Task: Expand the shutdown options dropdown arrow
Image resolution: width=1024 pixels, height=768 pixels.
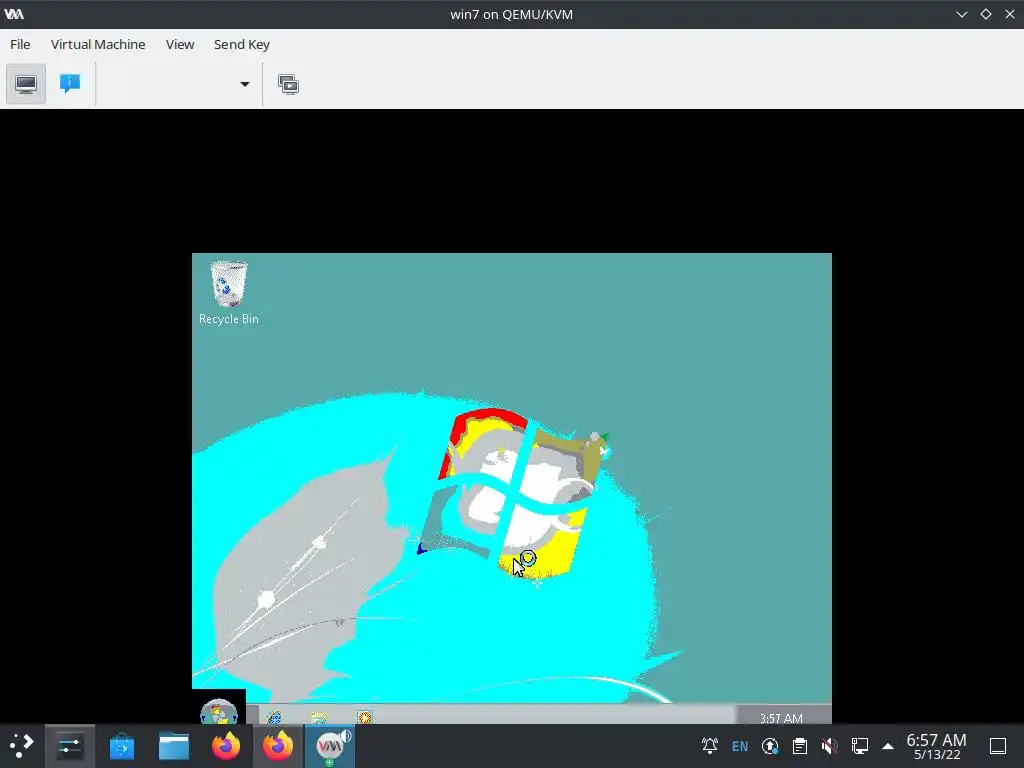Action: point(245,84)
